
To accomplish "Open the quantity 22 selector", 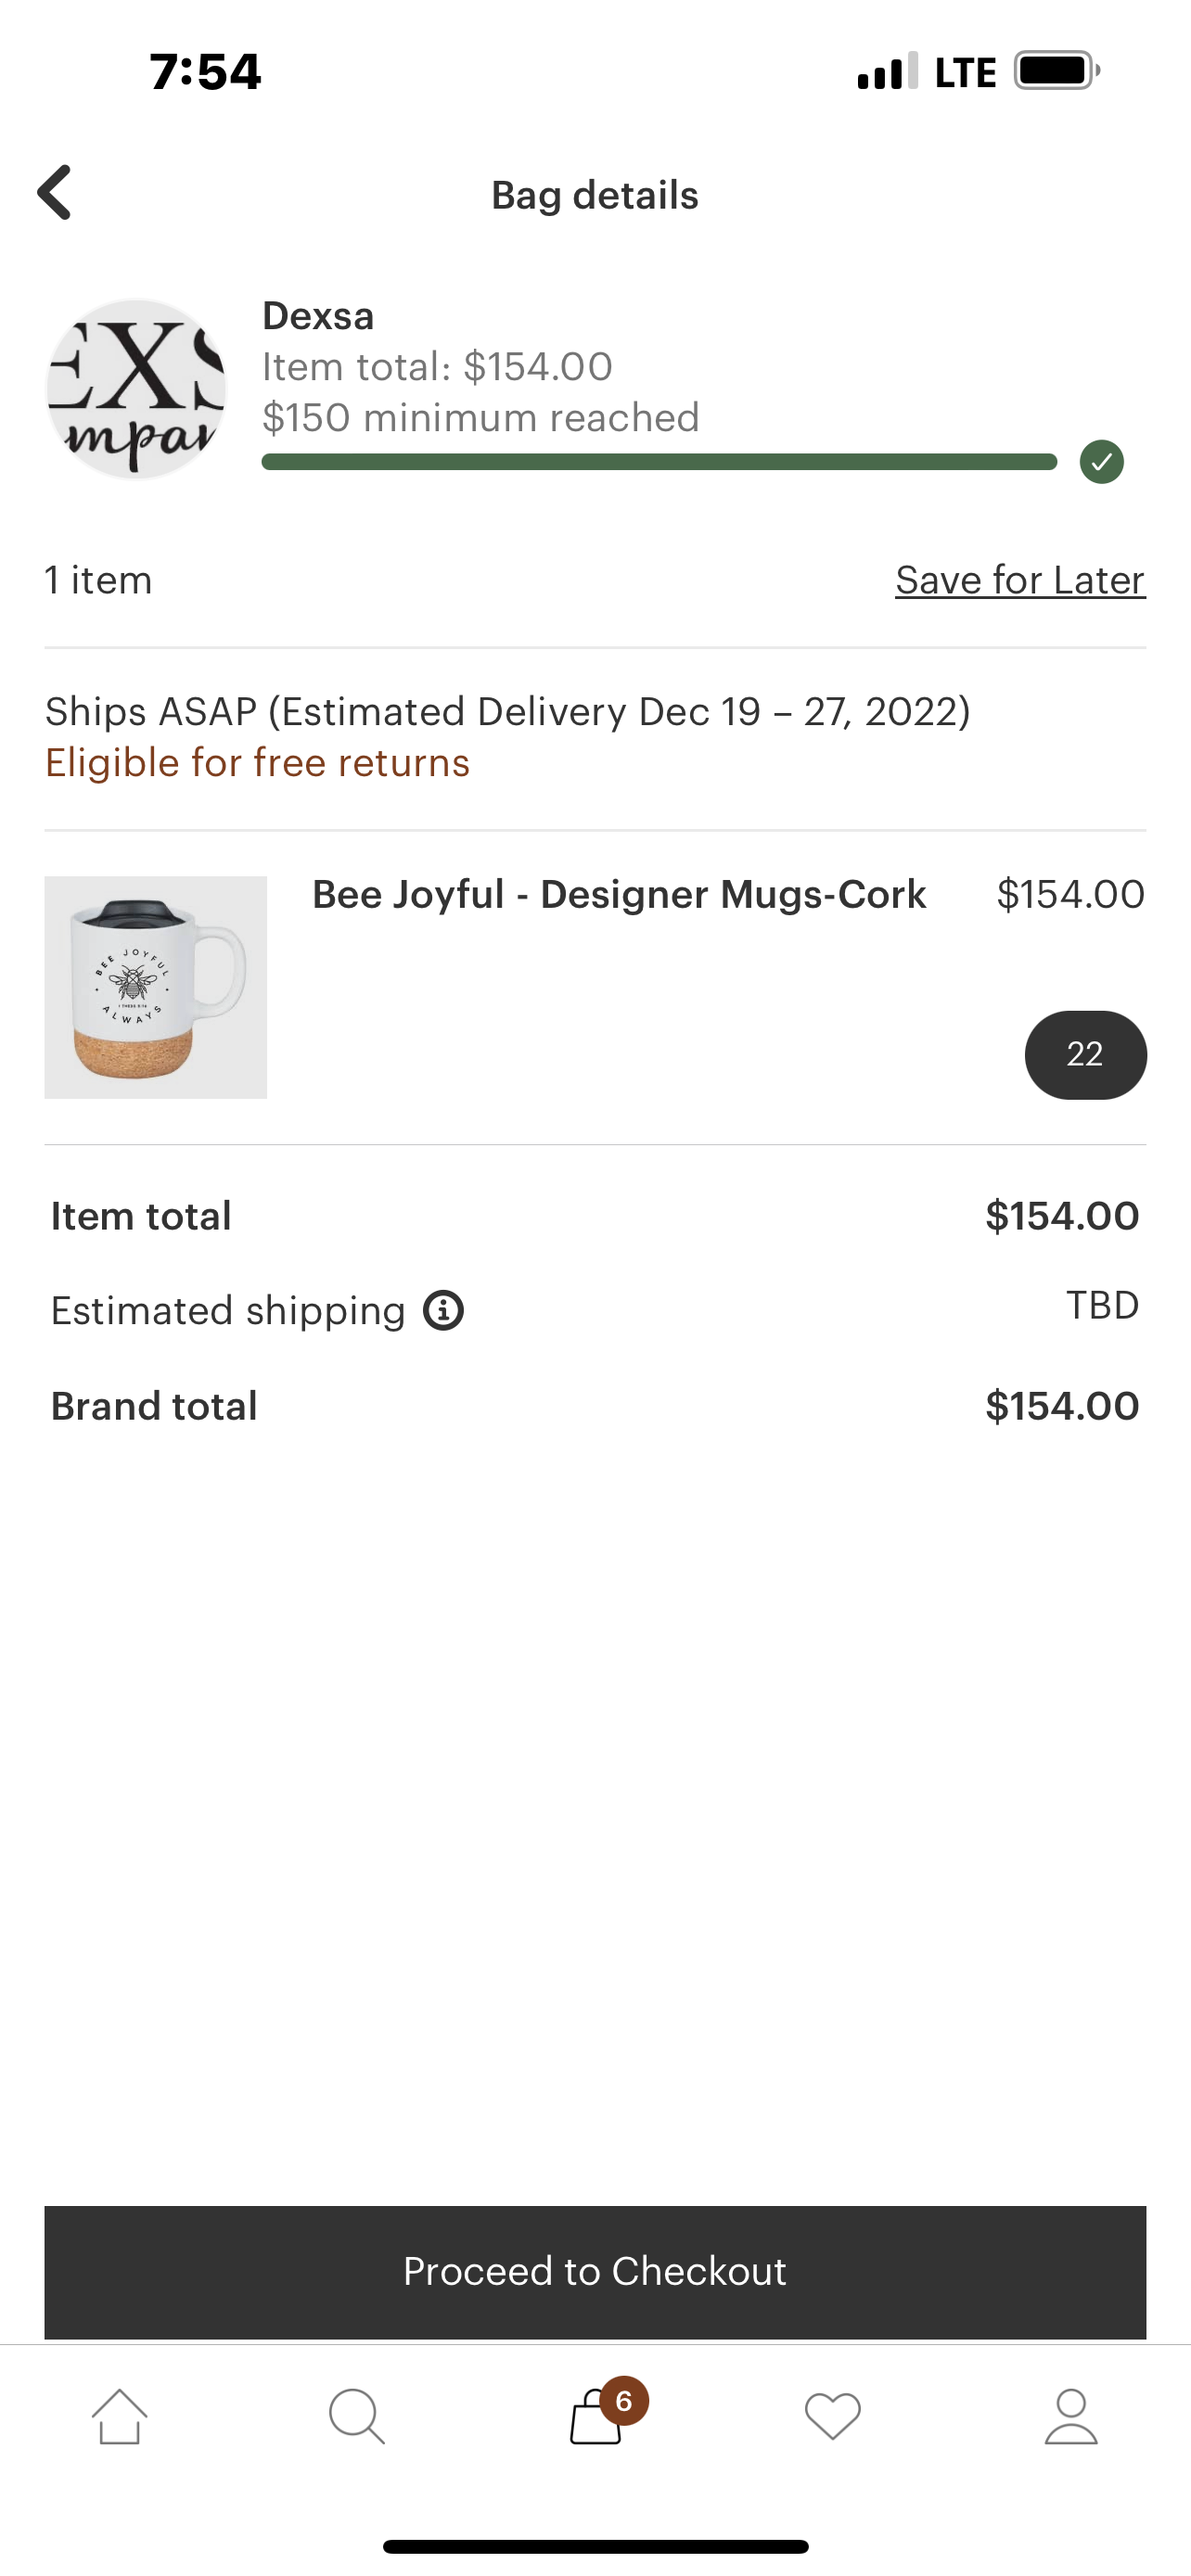I will [x=1085, y=1054].
